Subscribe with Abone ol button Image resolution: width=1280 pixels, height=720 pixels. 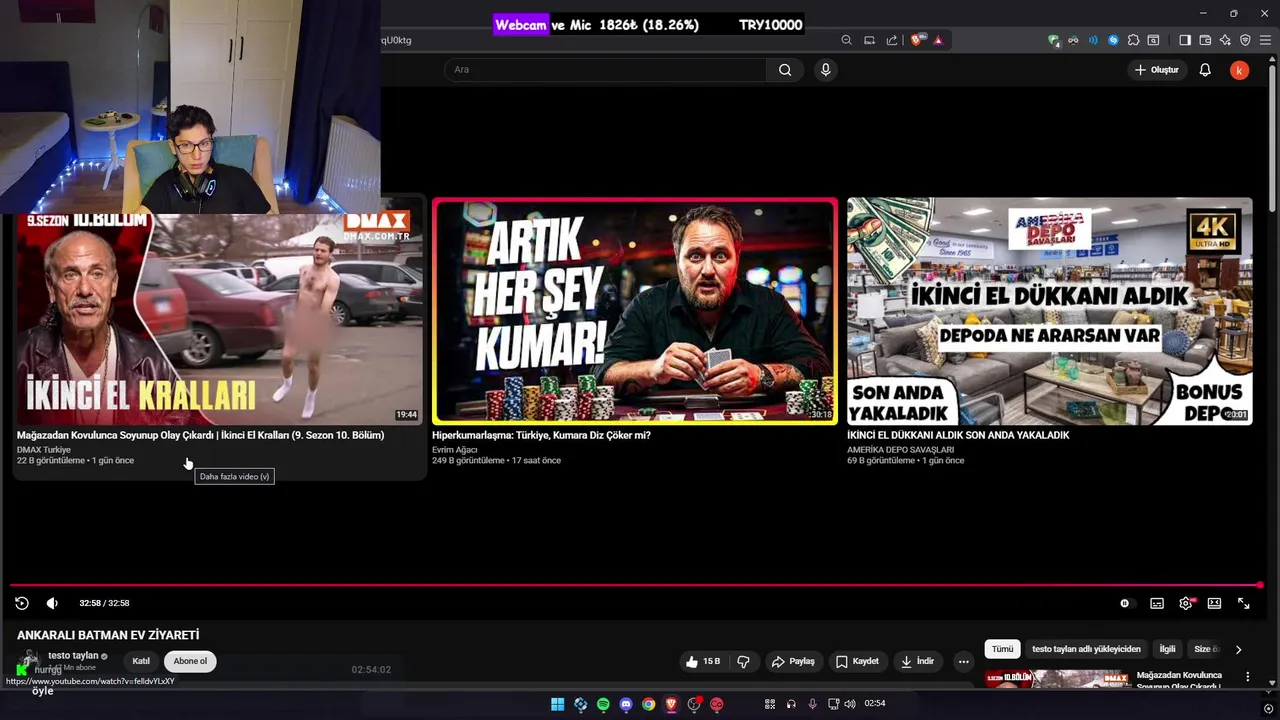click(190, 661)
